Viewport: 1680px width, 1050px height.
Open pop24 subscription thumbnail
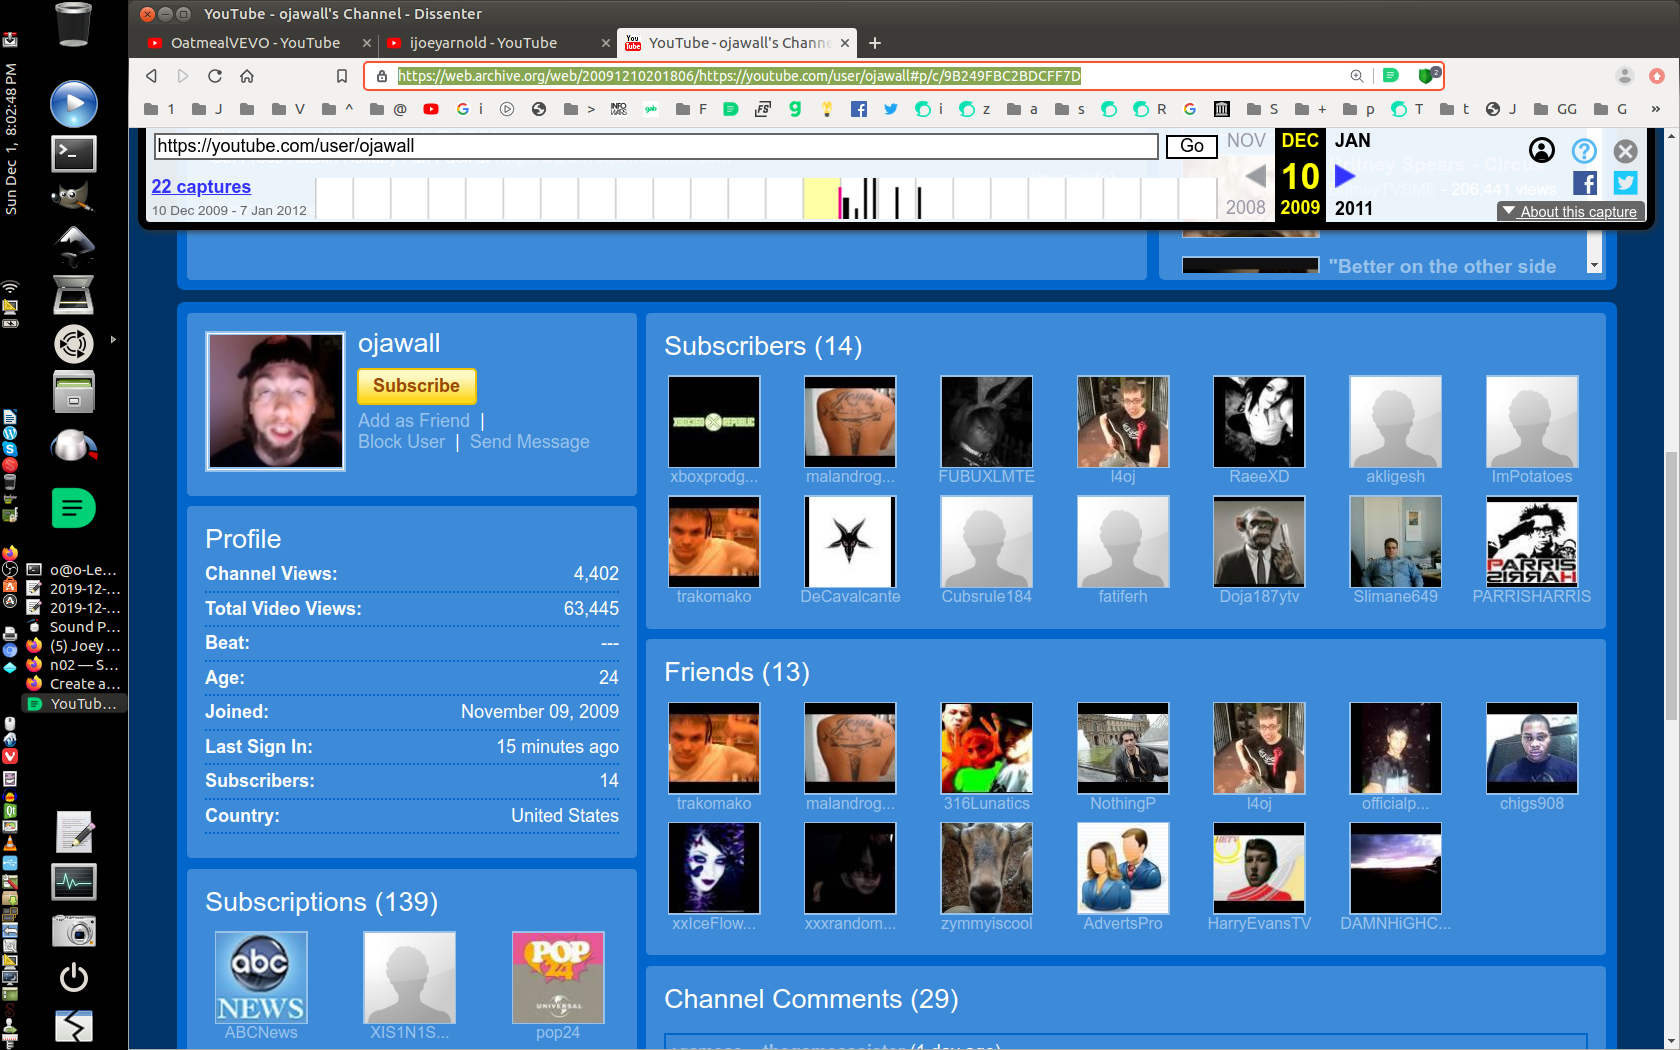[558, 978]
